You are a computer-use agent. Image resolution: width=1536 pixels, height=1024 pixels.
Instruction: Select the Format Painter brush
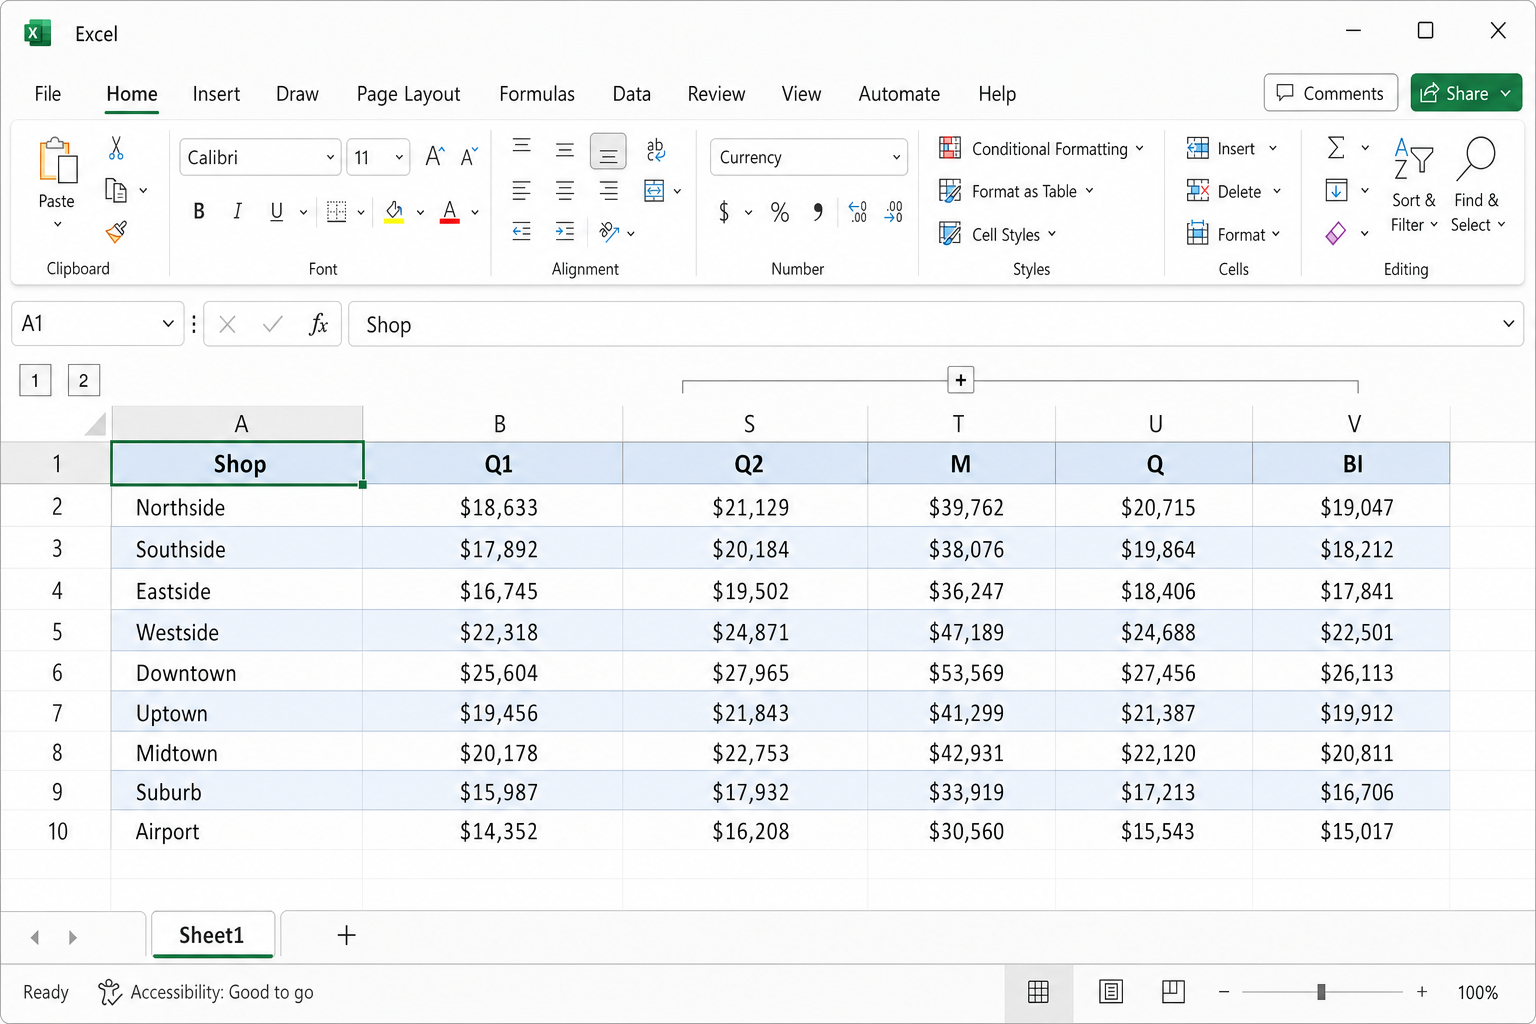coord(116,232)
